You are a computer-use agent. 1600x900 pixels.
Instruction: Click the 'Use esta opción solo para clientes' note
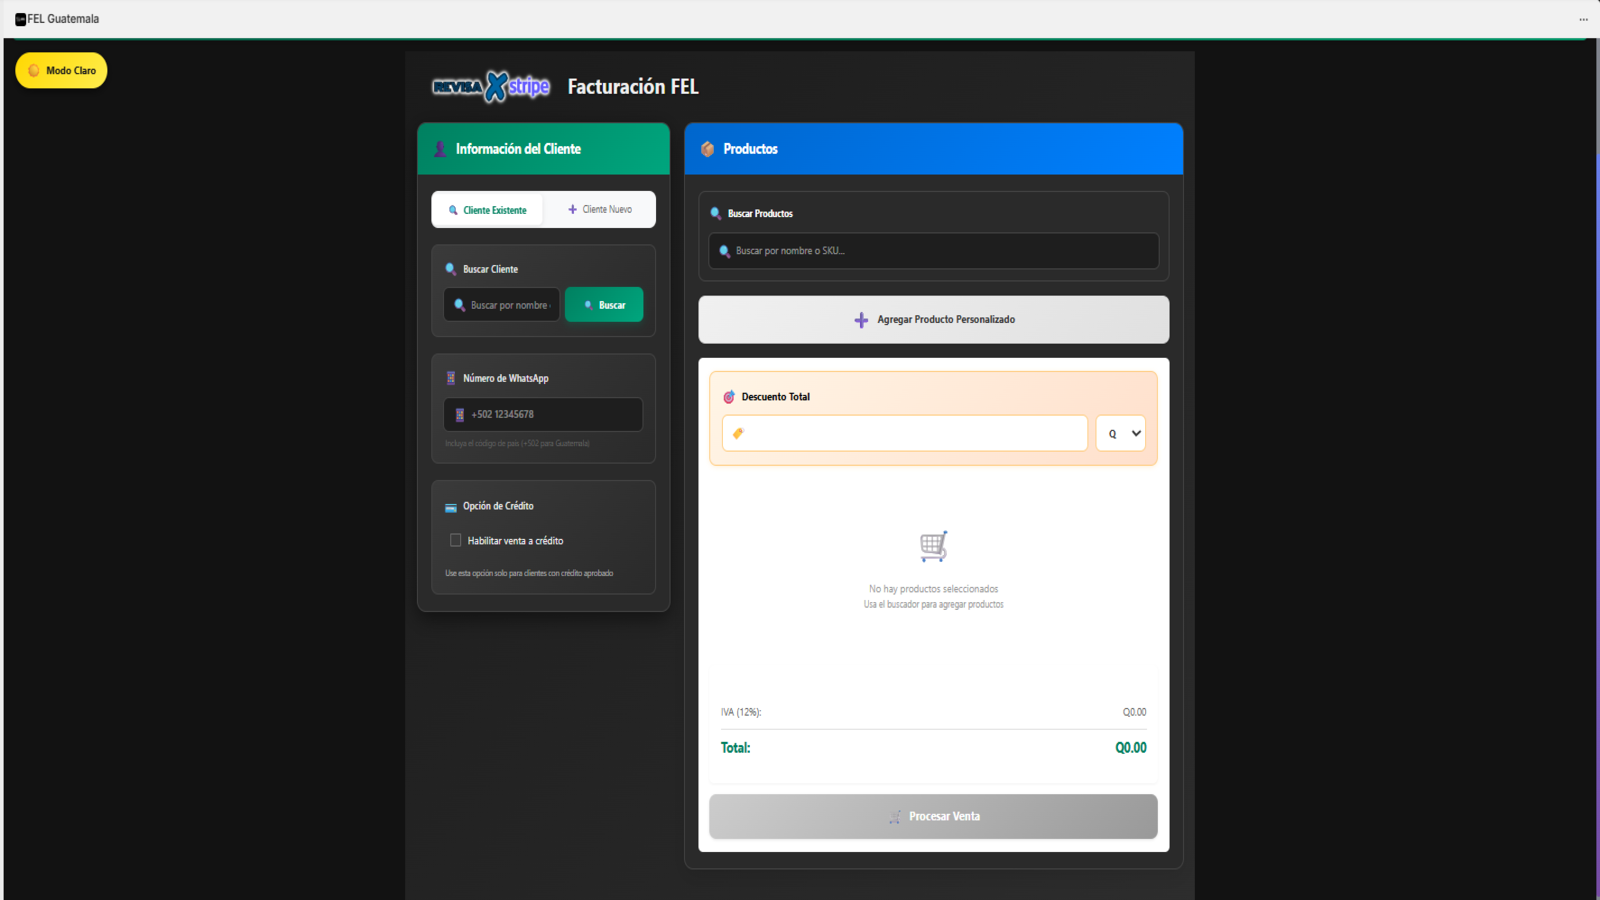(x=529, y=573)
